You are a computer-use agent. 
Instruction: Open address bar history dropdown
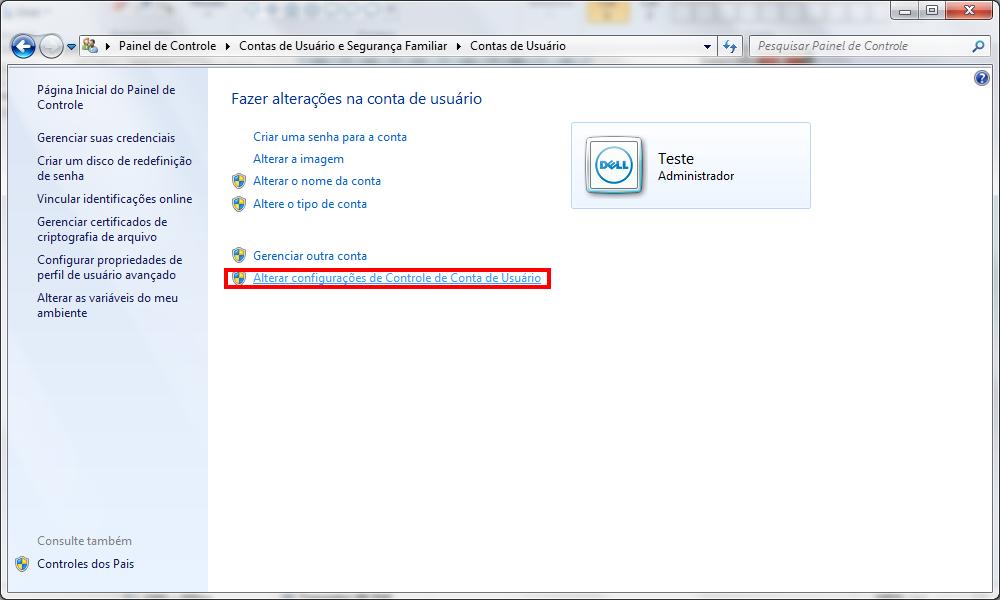click(x=707, y=47)
